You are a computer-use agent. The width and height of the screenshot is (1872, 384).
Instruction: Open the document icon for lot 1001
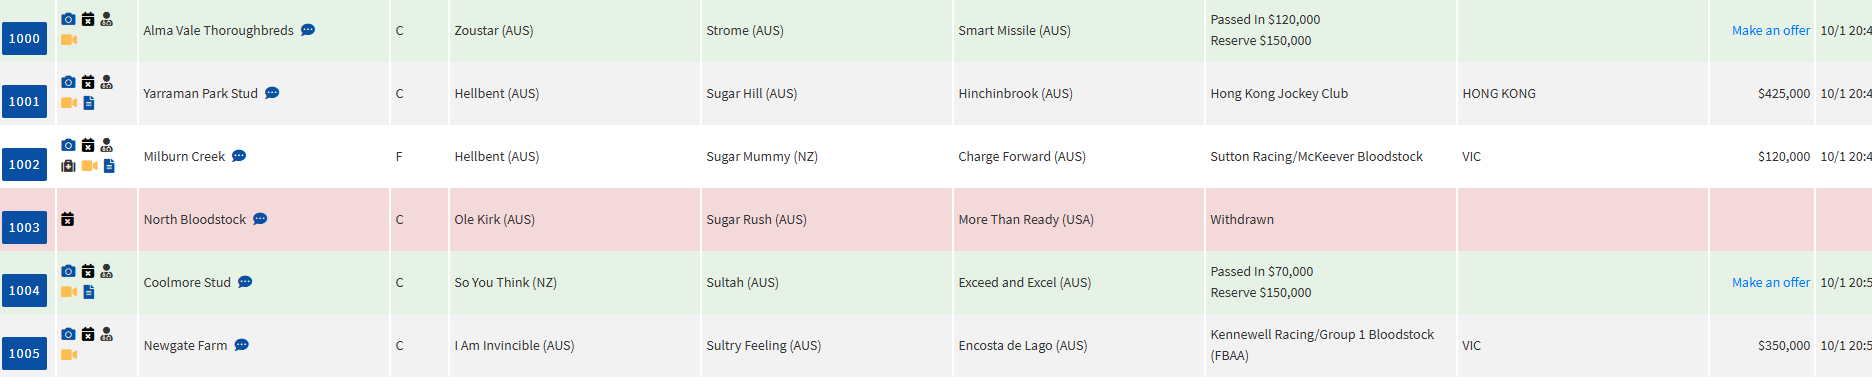[89, 103]
